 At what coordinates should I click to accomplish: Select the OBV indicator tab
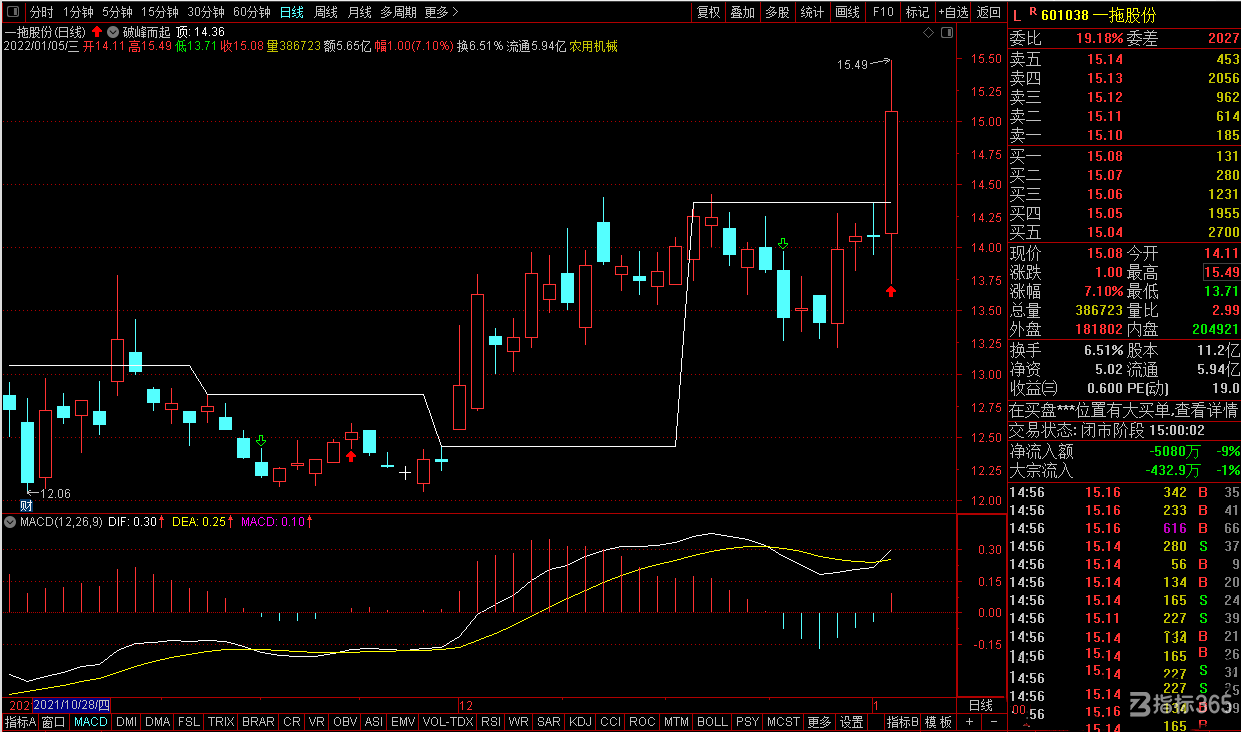[345, 722]
